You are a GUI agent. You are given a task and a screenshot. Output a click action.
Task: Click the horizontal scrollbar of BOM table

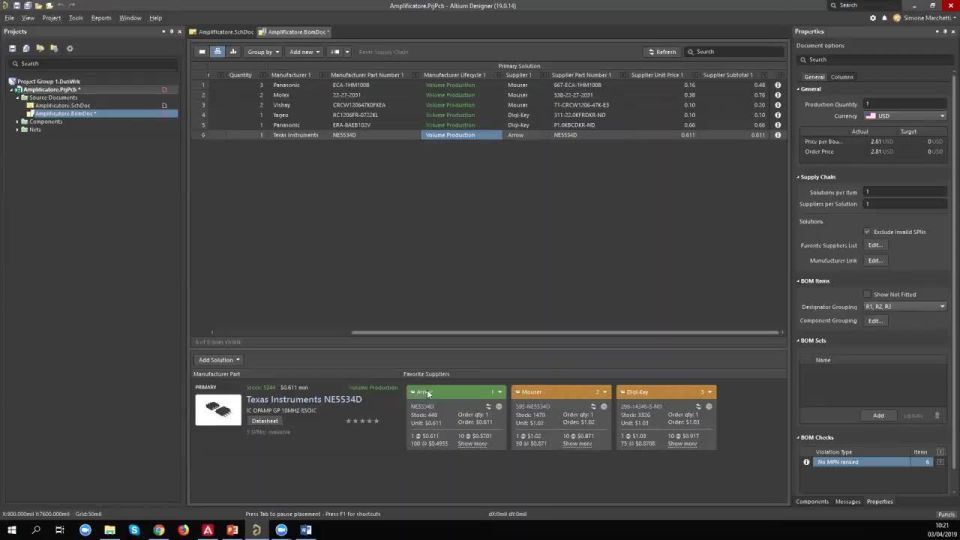[x=565, y=332]
